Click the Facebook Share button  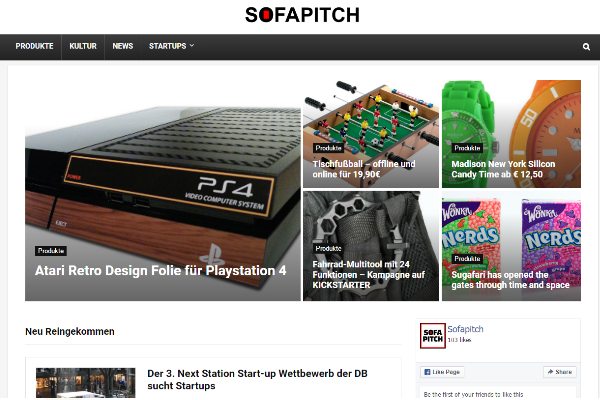click(x=559, y=372)
